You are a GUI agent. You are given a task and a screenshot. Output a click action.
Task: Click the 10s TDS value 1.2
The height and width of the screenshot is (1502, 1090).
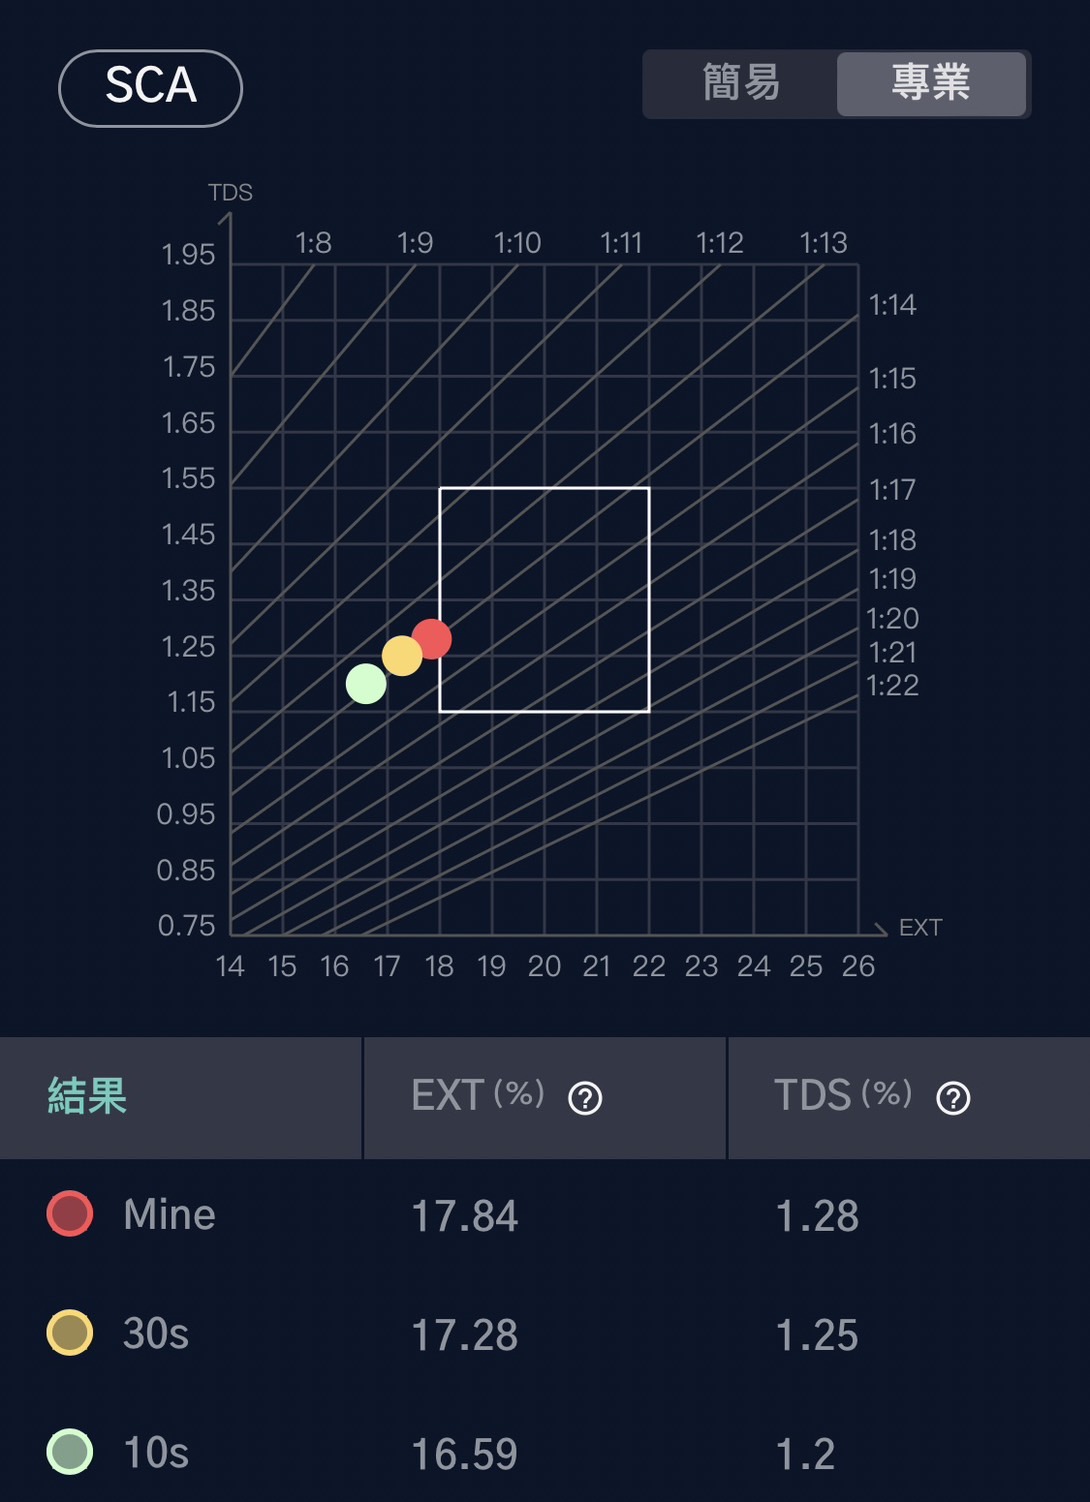(x=805, y=1454)
